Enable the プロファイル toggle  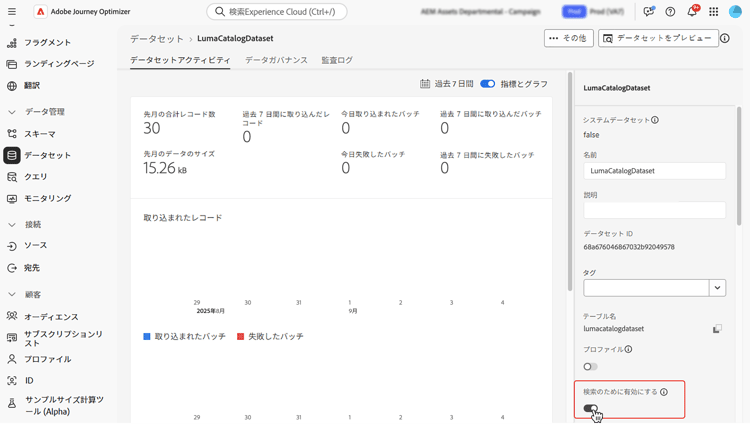[590, 367]
